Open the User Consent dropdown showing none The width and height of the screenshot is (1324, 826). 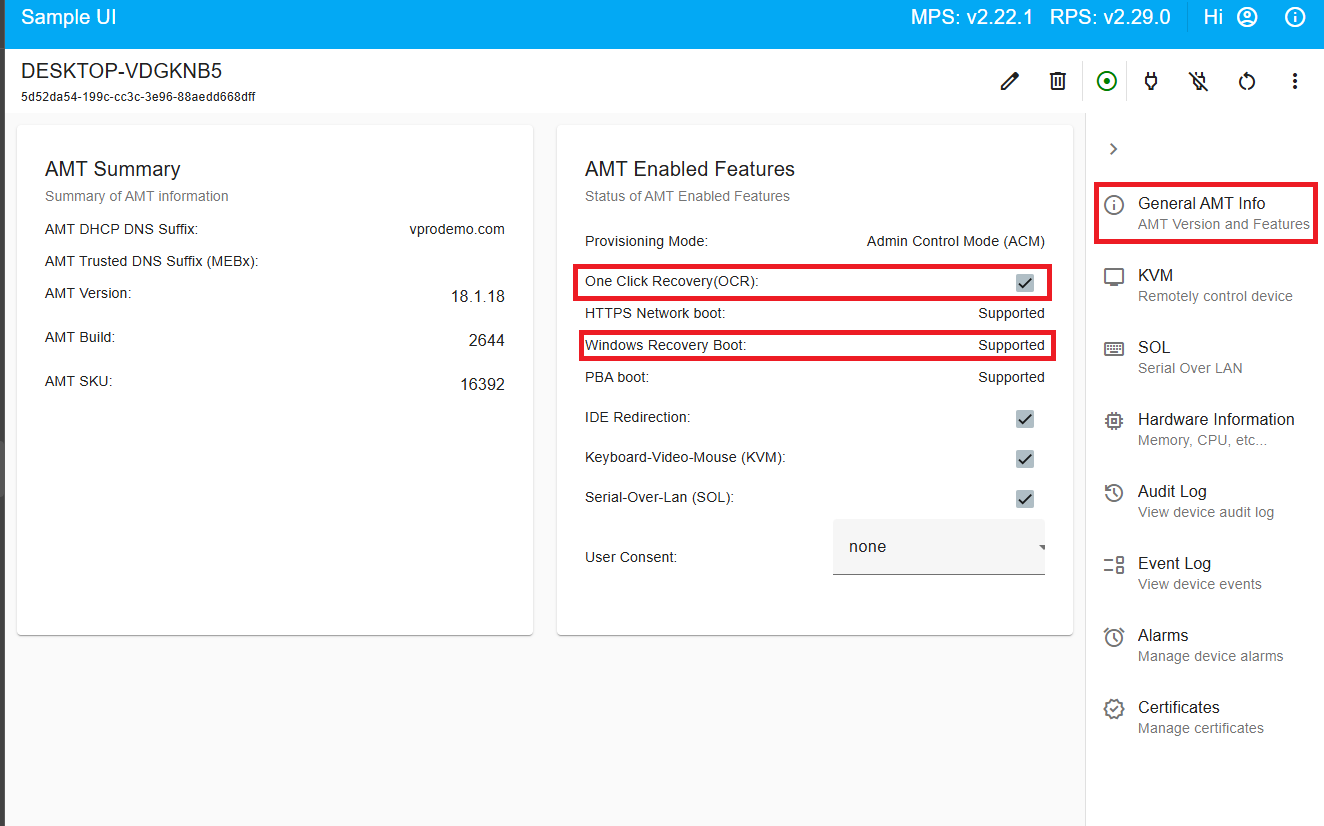tap(938, 546)
